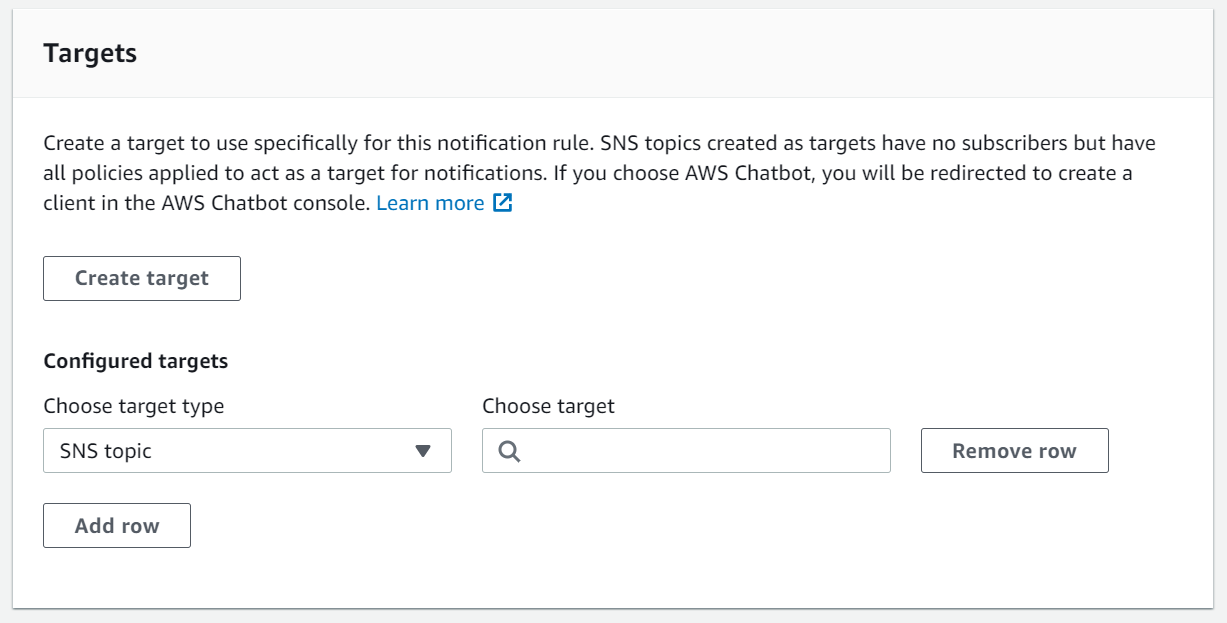Click the Targets panel header bar
The width and height of the screenshot is (1227, 623).
coord(613,53)
